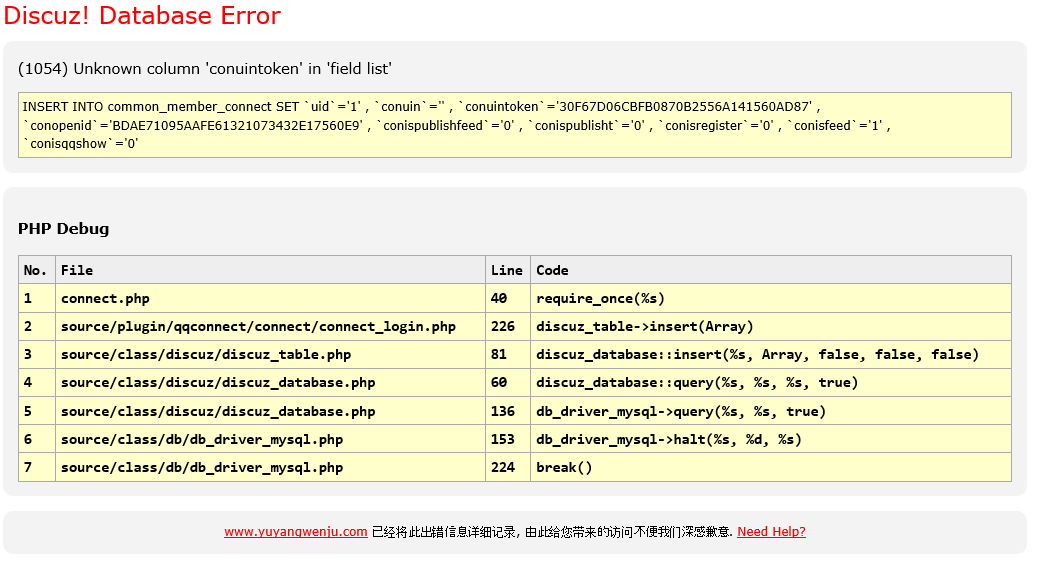The height and width of the screenshot is (581, 1057).
Task: Click row number 4 cell
Action: [x=37, y=383]
